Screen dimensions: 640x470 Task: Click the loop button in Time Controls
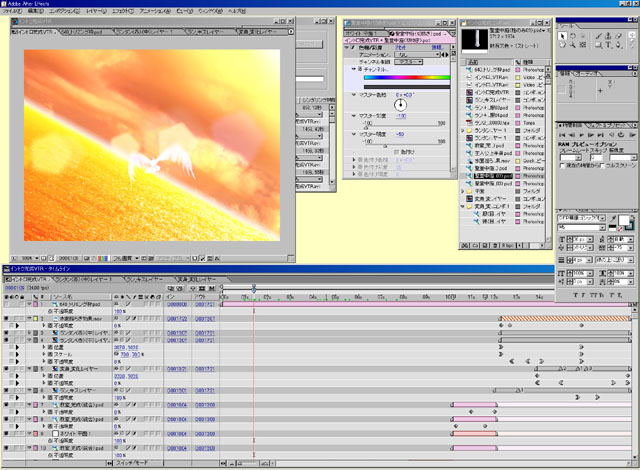pyautogui.click(x=621, y=135)
